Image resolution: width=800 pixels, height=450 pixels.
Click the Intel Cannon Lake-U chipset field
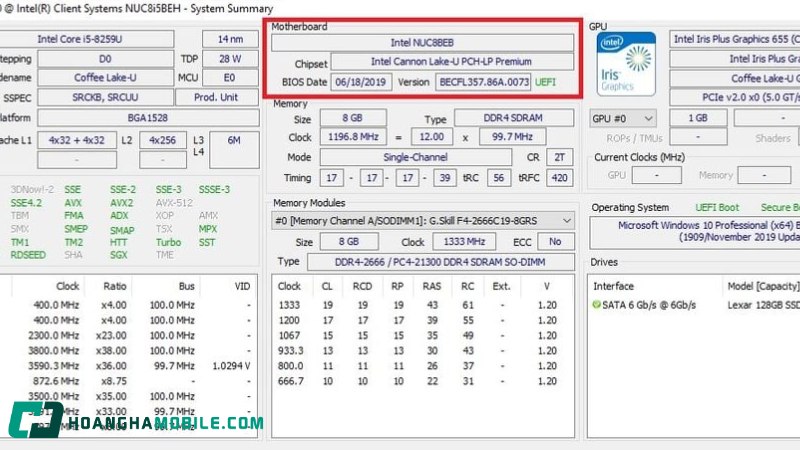pos(452,63)
